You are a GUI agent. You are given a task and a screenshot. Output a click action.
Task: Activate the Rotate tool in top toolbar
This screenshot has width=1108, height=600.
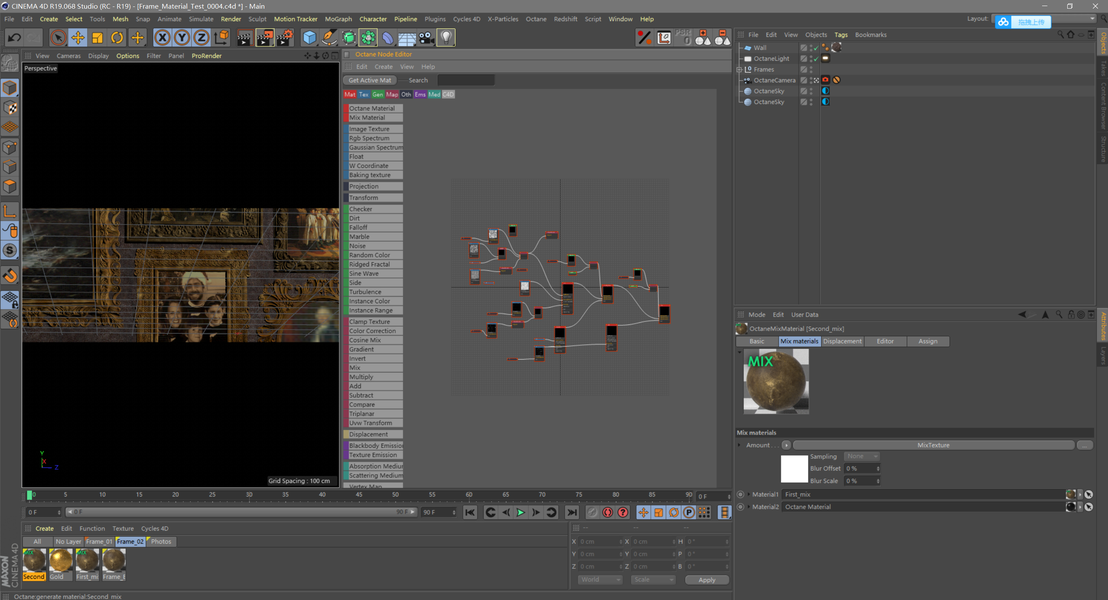click(117, 37)
